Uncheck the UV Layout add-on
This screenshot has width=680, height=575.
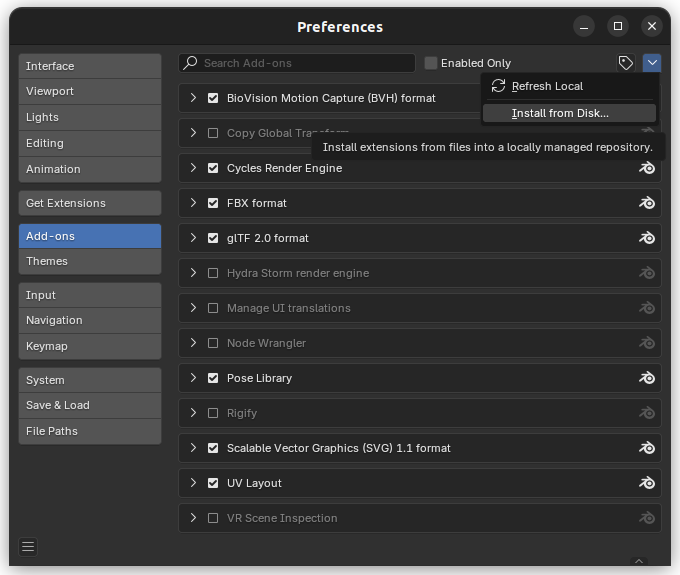pyautogui.click(x=213, y=483)
